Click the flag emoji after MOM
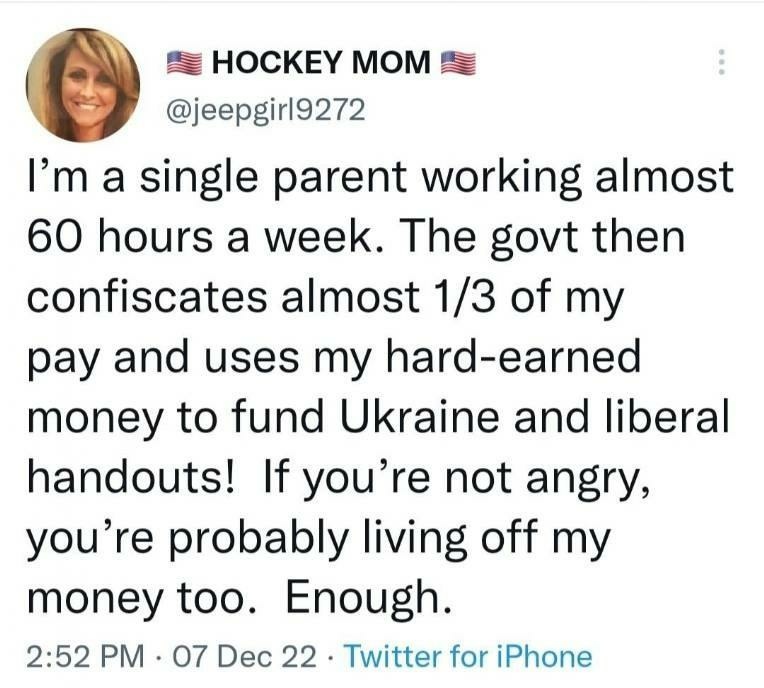Screen dimensions: 764x688 coord(458,62)
